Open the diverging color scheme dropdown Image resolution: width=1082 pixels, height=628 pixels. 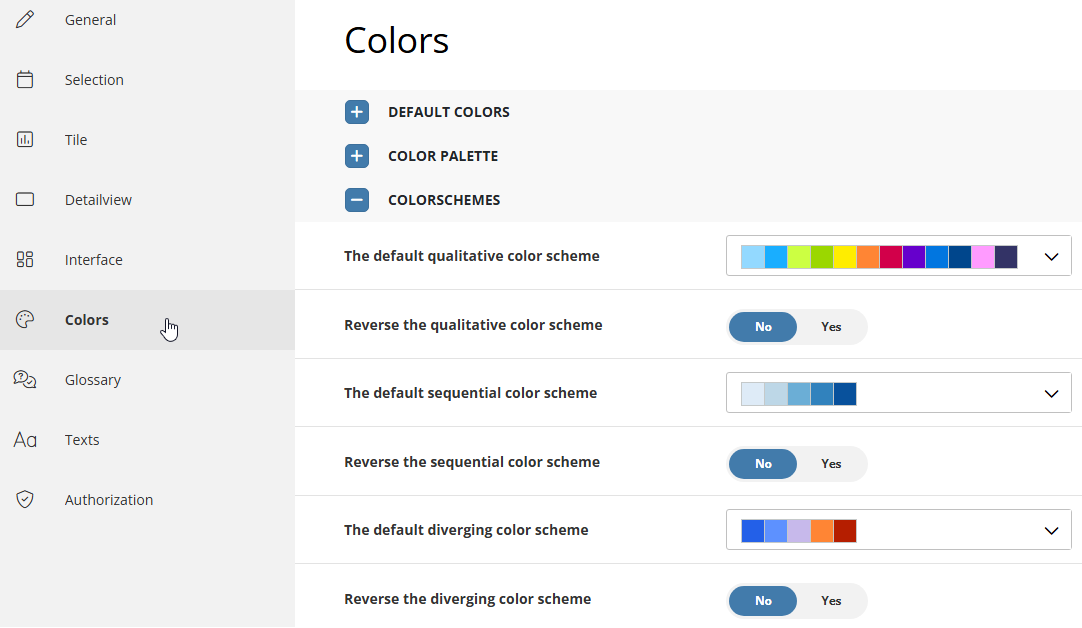1051,531
